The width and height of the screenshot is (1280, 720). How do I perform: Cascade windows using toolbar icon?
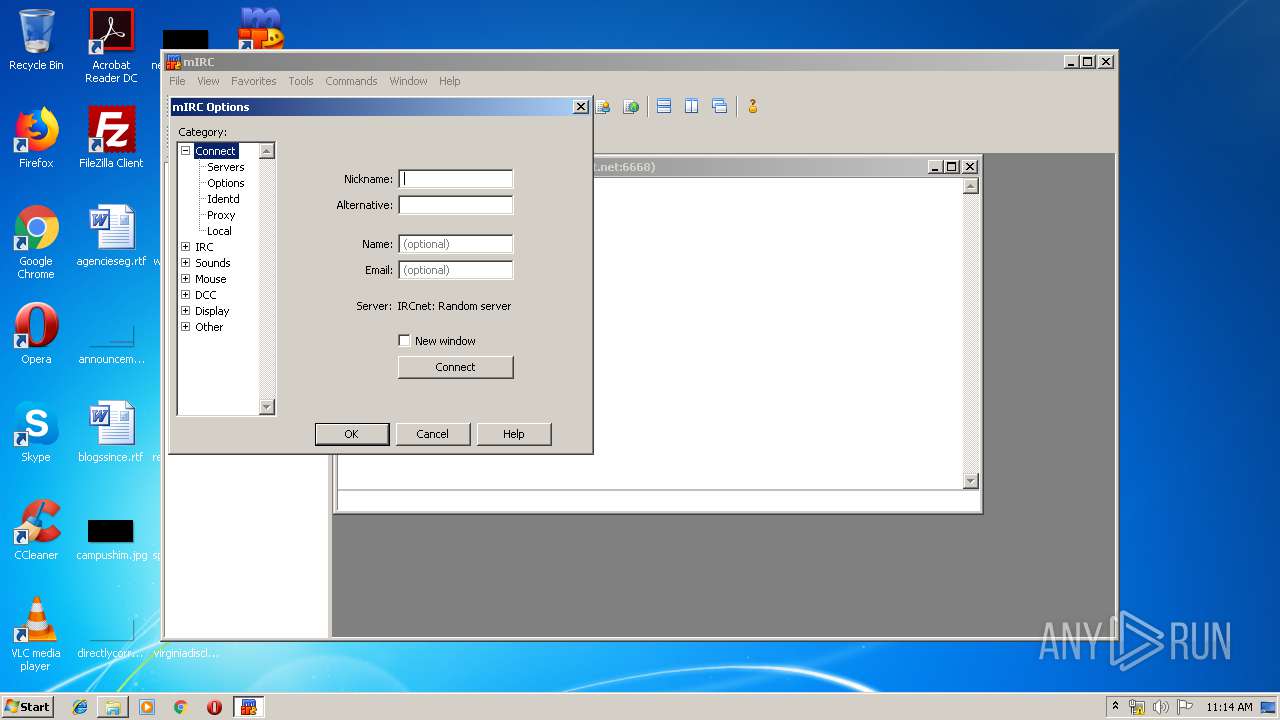[x=720, y=106]
